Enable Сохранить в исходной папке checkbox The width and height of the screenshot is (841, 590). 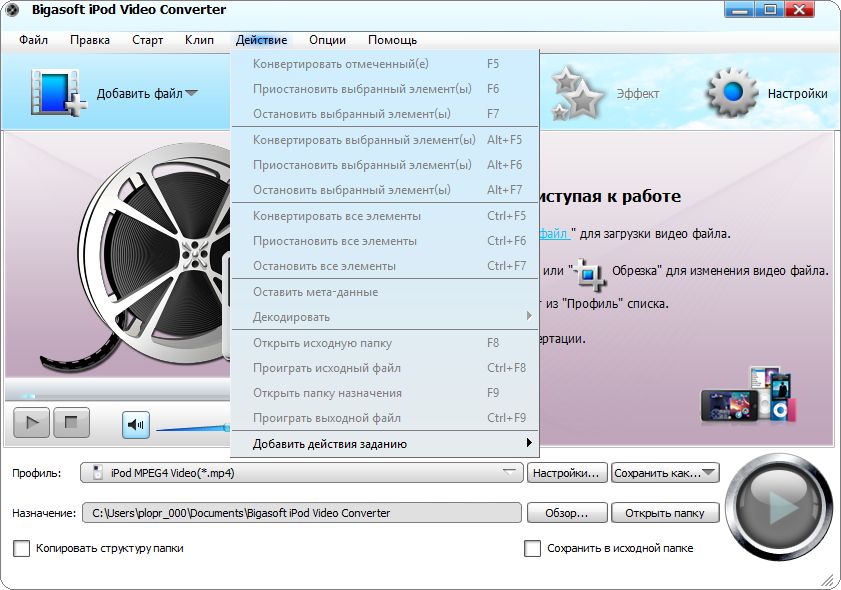pyautogui.click(x=532, y=548)
